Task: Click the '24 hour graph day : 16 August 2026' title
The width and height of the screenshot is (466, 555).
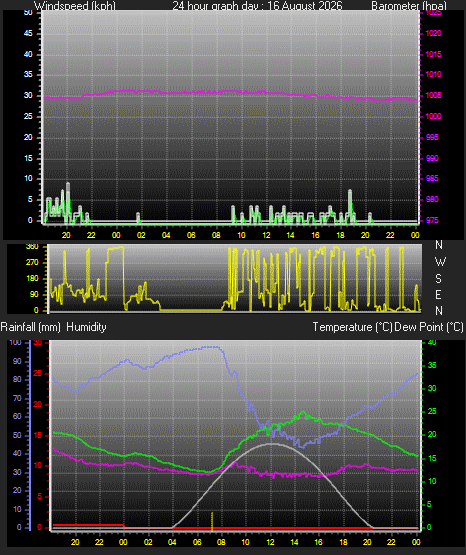Action: (x=257, y=6)
